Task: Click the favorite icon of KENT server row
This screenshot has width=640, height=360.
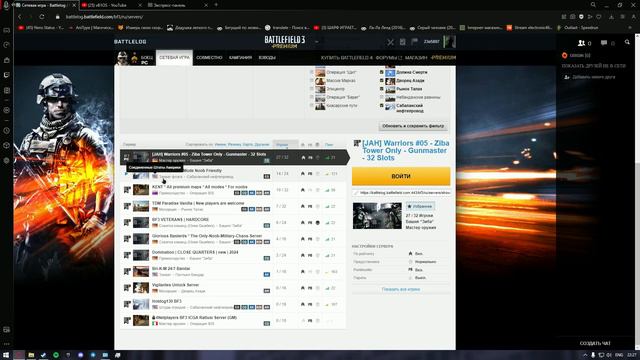Action: [x=127, y=190]
